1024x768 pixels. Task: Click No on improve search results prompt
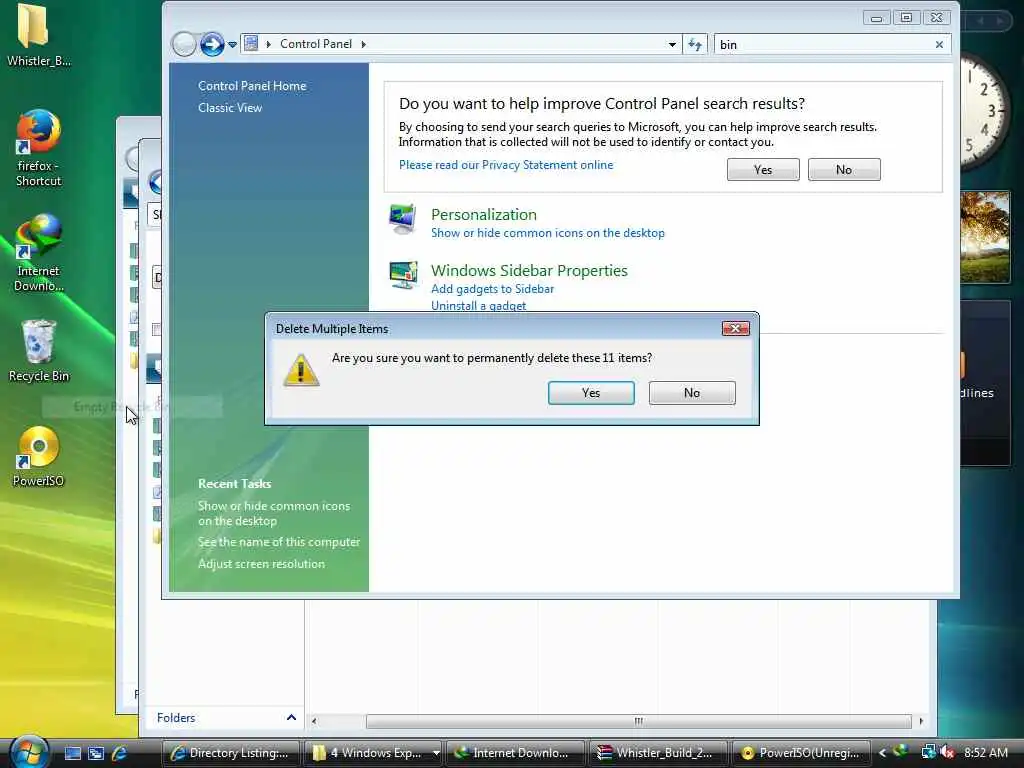[844, 170]
